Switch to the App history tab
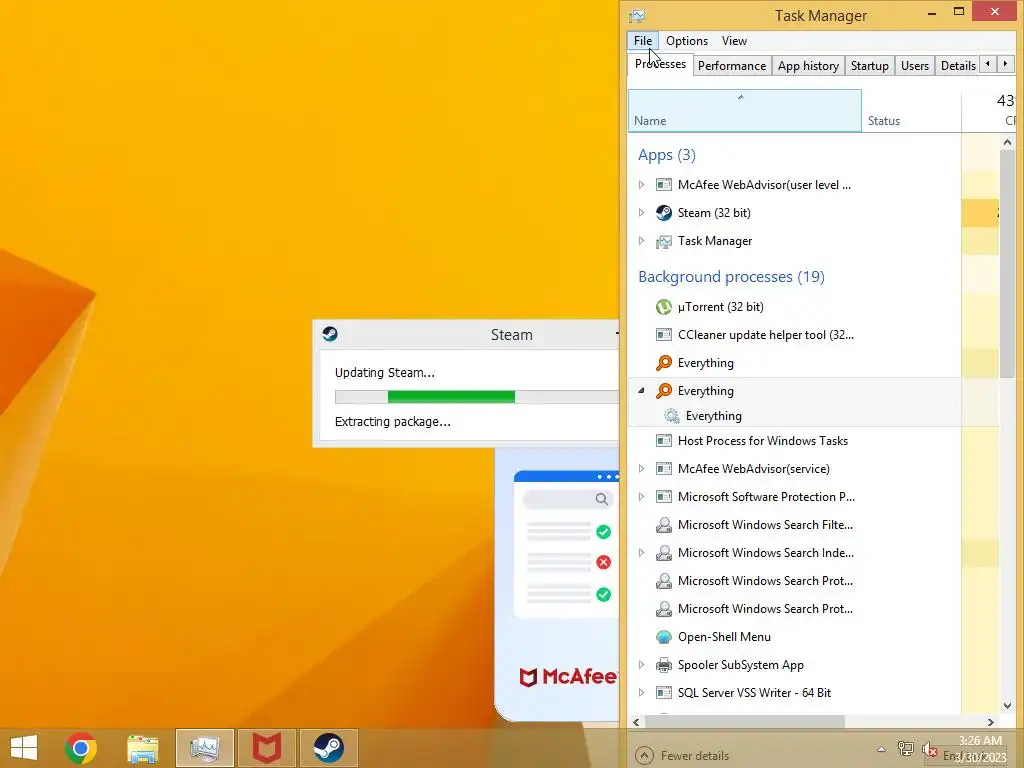The height and width of the screenshot is (768, 1024). (x=808, y=65)
